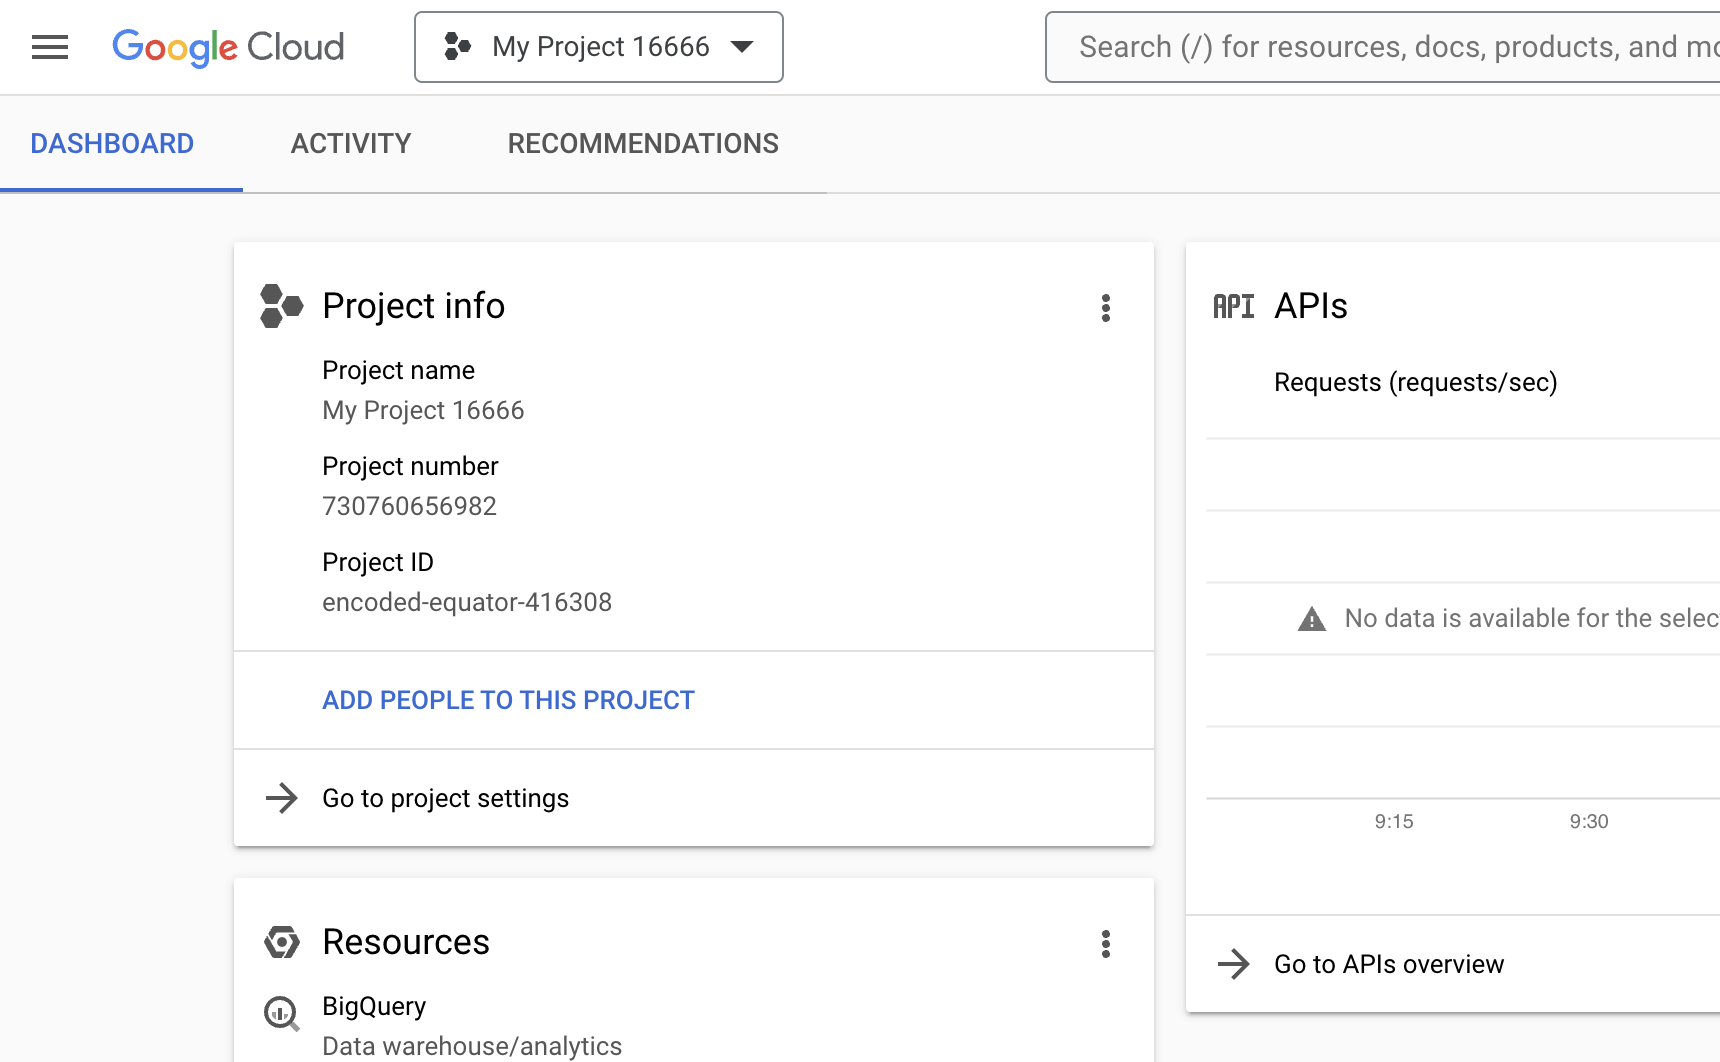Click the project picker dropdown arrow
1720x1062 pixels.
pyautogui.click(x=742, y=47)
